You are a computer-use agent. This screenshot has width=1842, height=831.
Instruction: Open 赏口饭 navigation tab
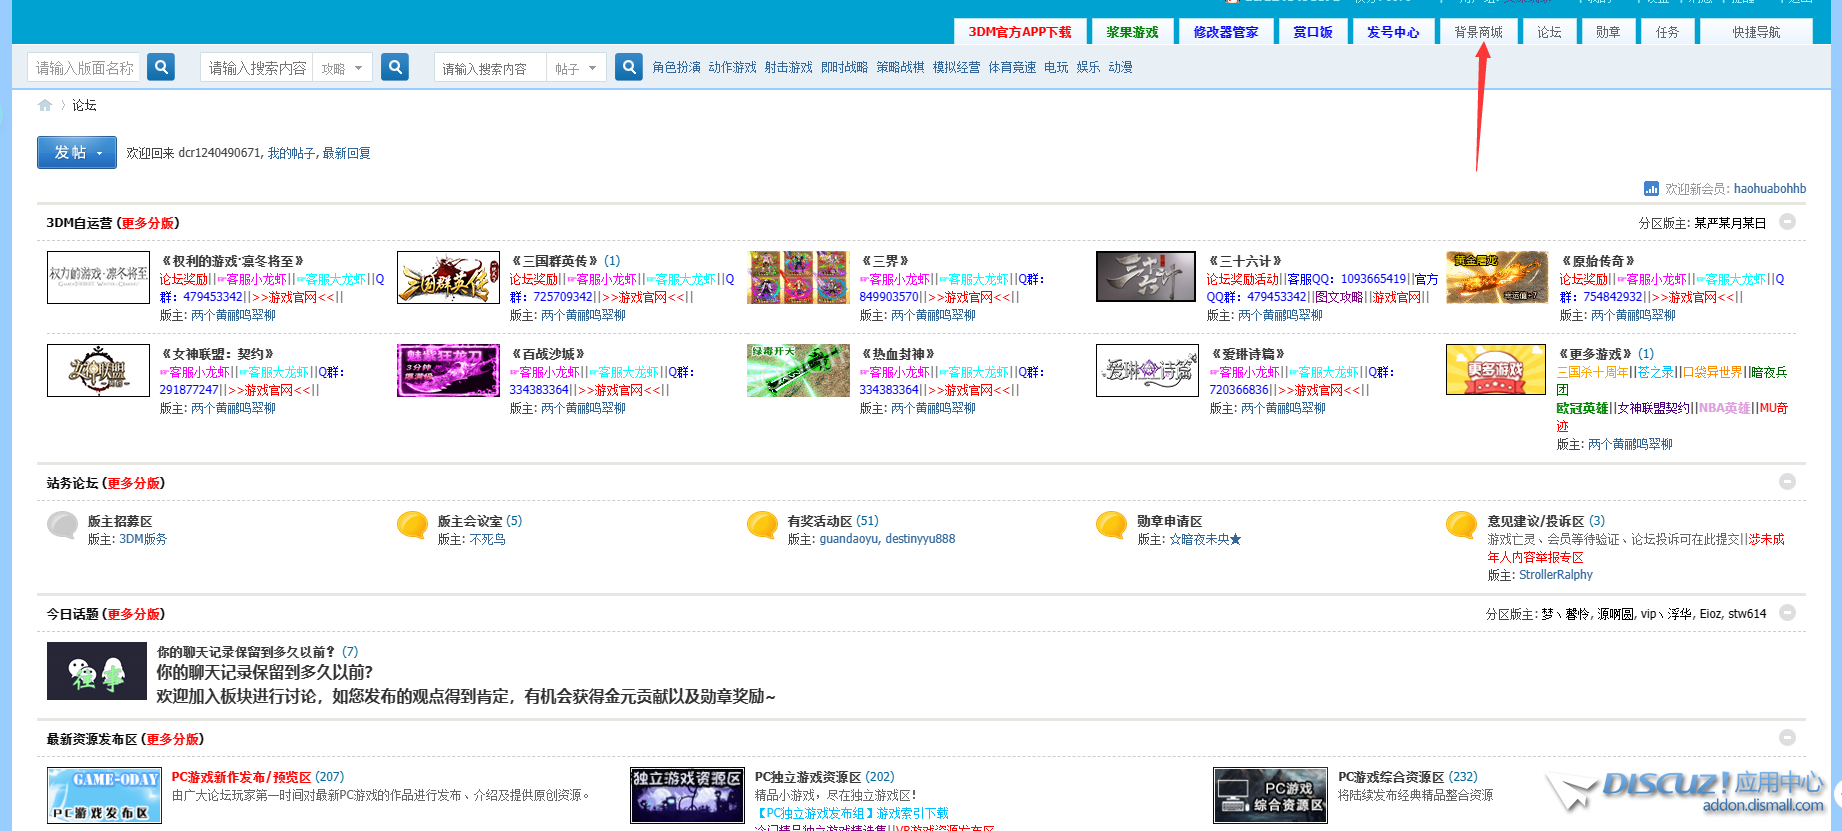1313,32
